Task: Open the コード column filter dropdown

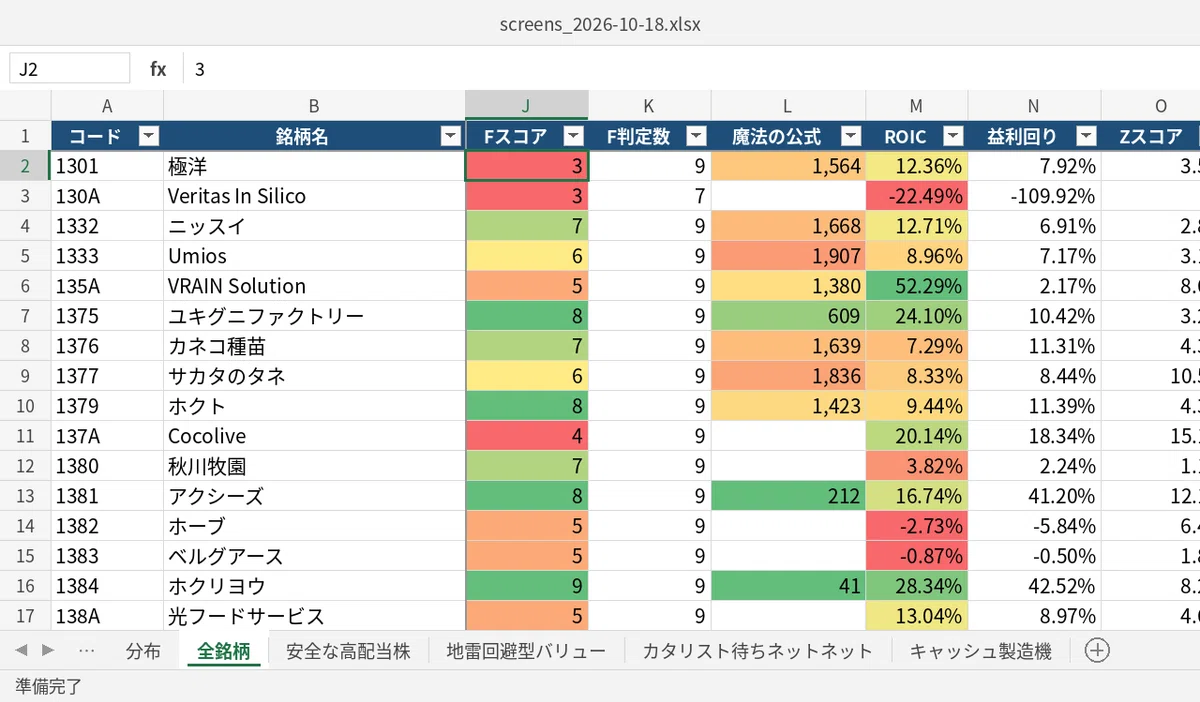Action: (x=149, y=137)
